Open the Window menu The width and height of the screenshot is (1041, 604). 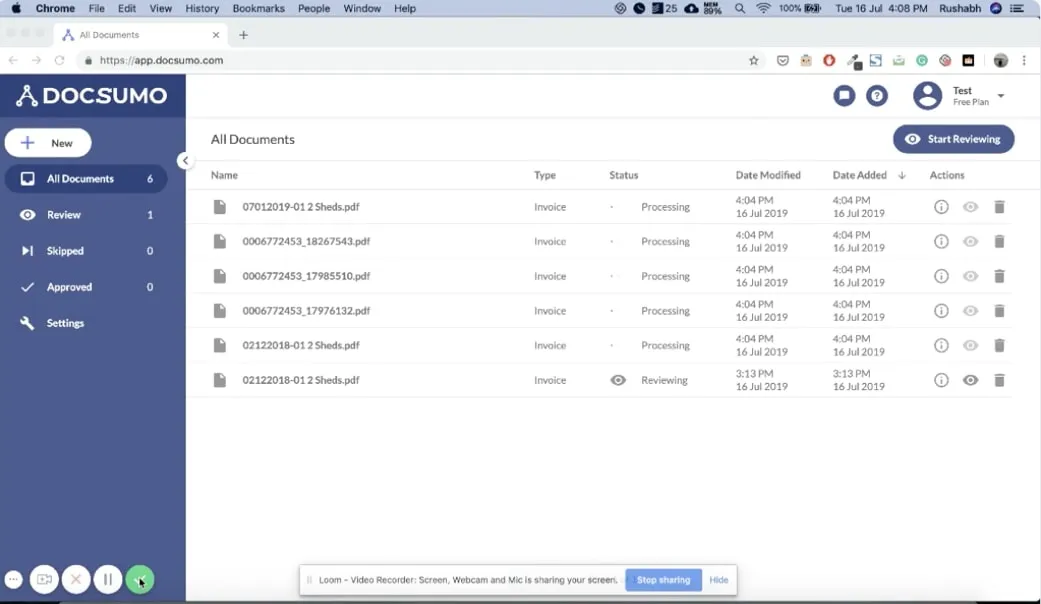362,9
